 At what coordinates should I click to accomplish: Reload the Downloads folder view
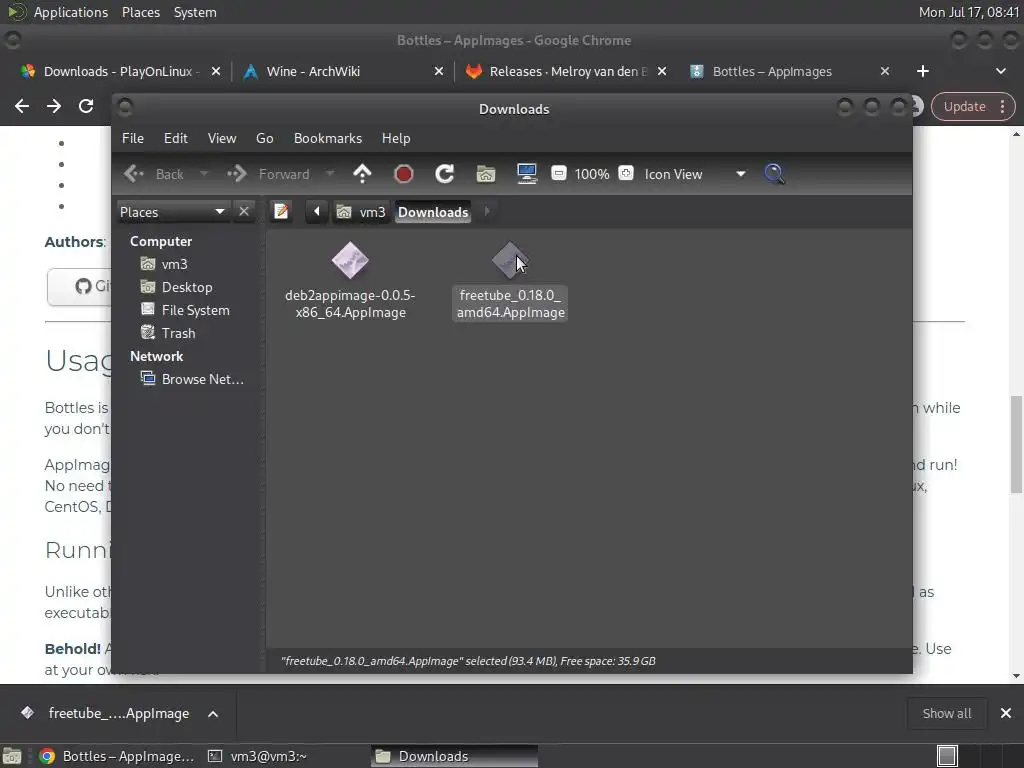(445, 174)
